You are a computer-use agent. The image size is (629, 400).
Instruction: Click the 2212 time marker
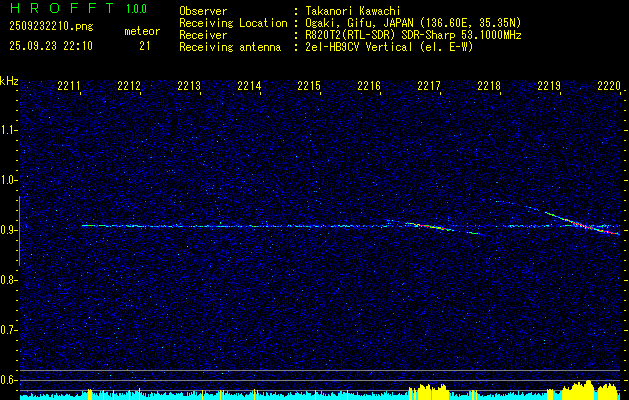[x=130, y=85]
